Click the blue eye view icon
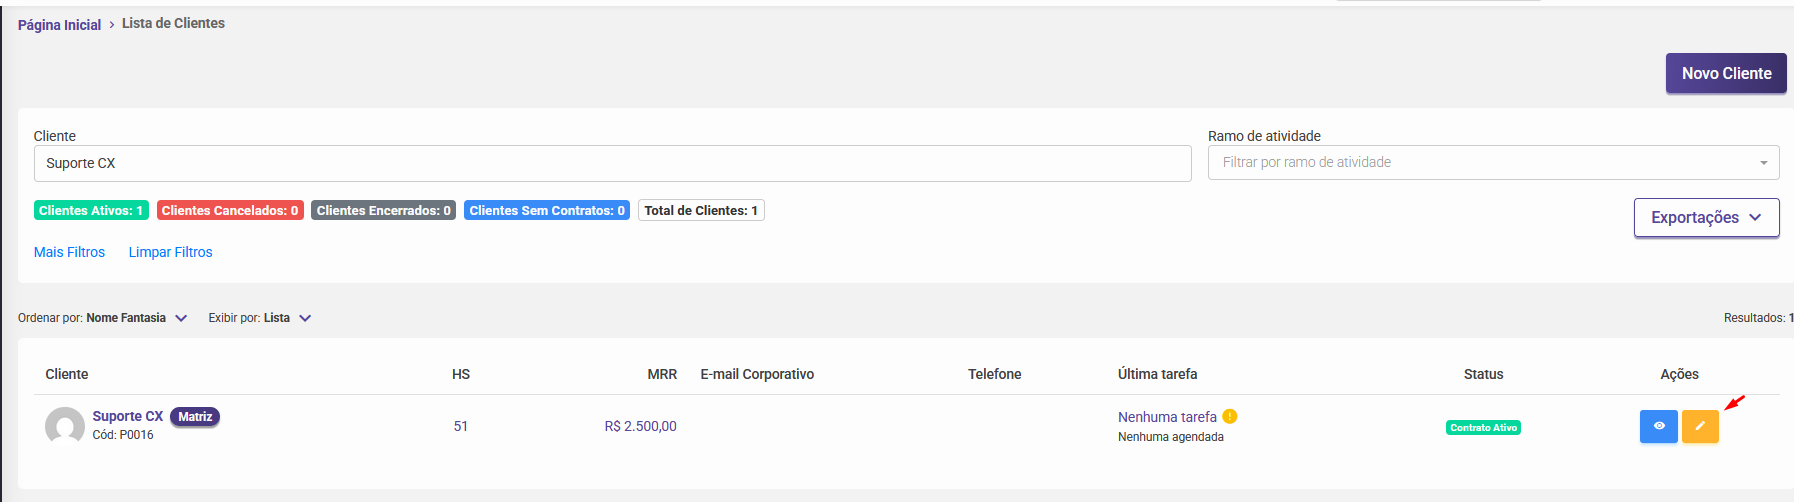This screenshot has width=1794, height=502. pyautogui.click(x=1658, y=427)
